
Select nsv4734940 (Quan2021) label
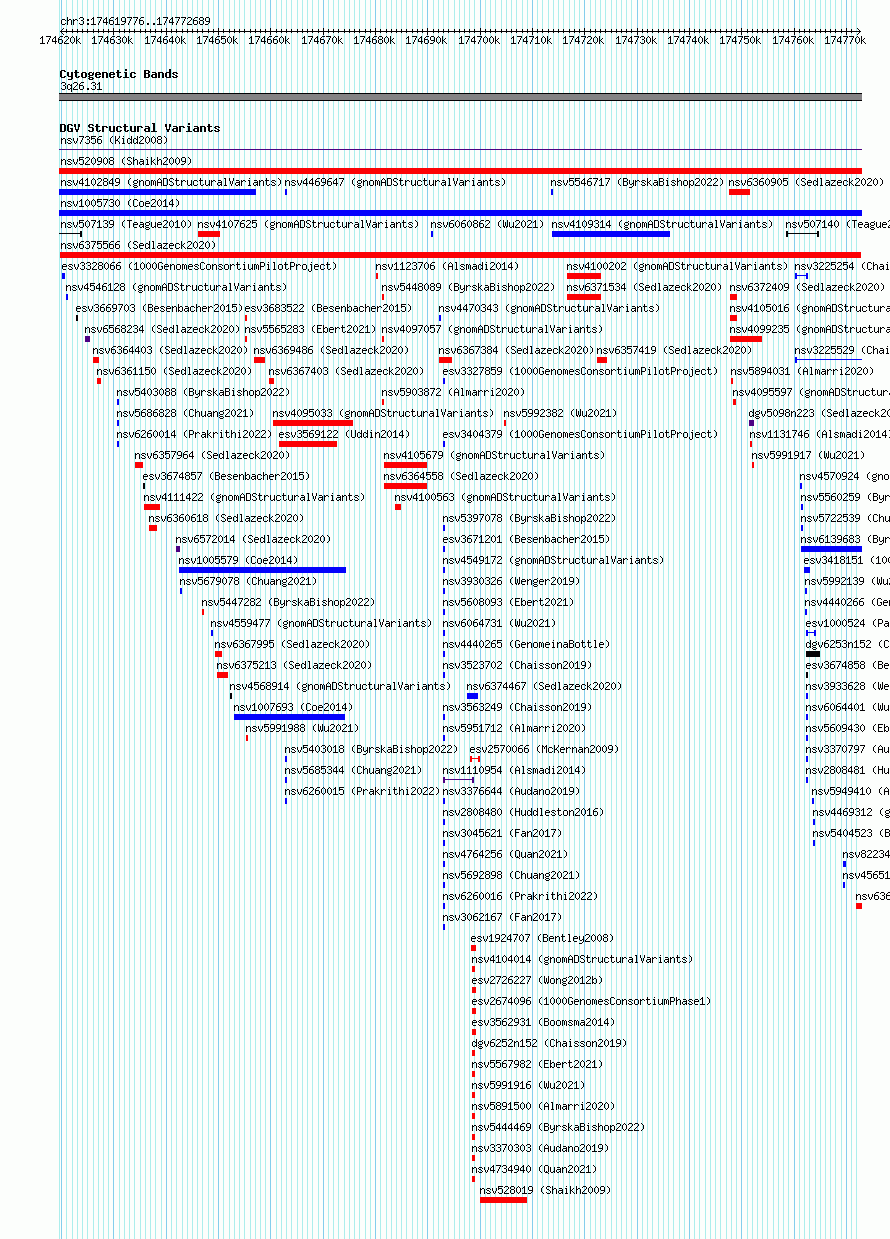pos(535,1169)
